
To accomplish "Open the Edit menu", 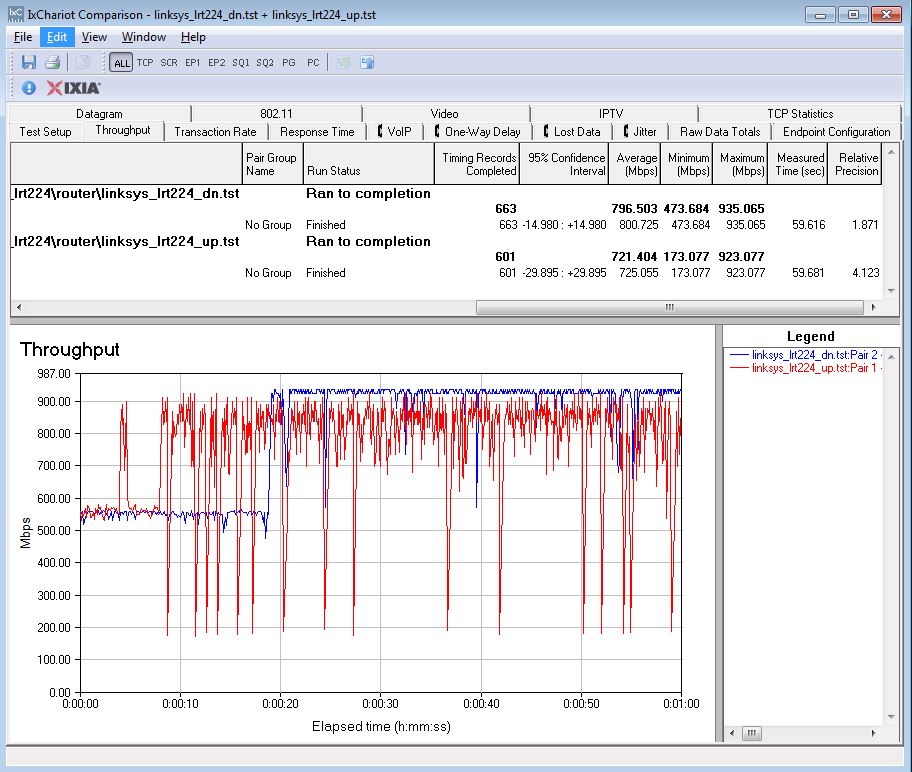I will (56, 37).
